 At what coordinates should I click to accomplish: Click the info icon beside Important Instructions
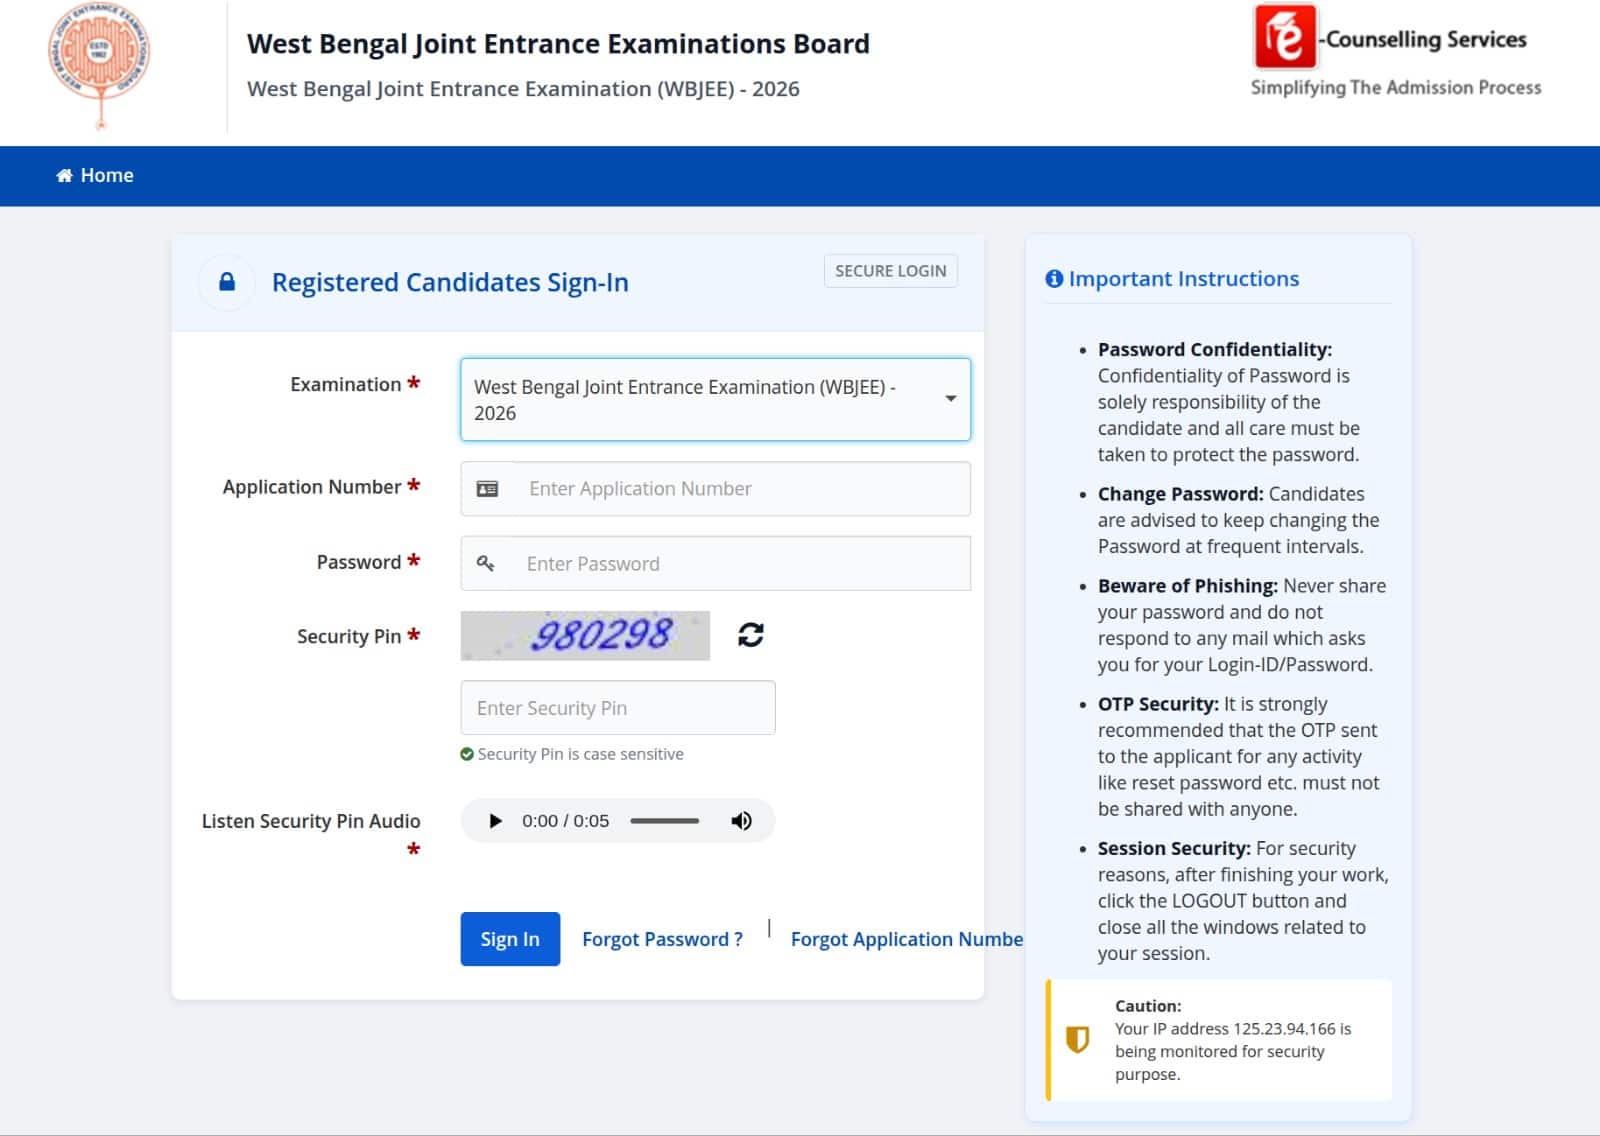click(x=1054, y=279)
